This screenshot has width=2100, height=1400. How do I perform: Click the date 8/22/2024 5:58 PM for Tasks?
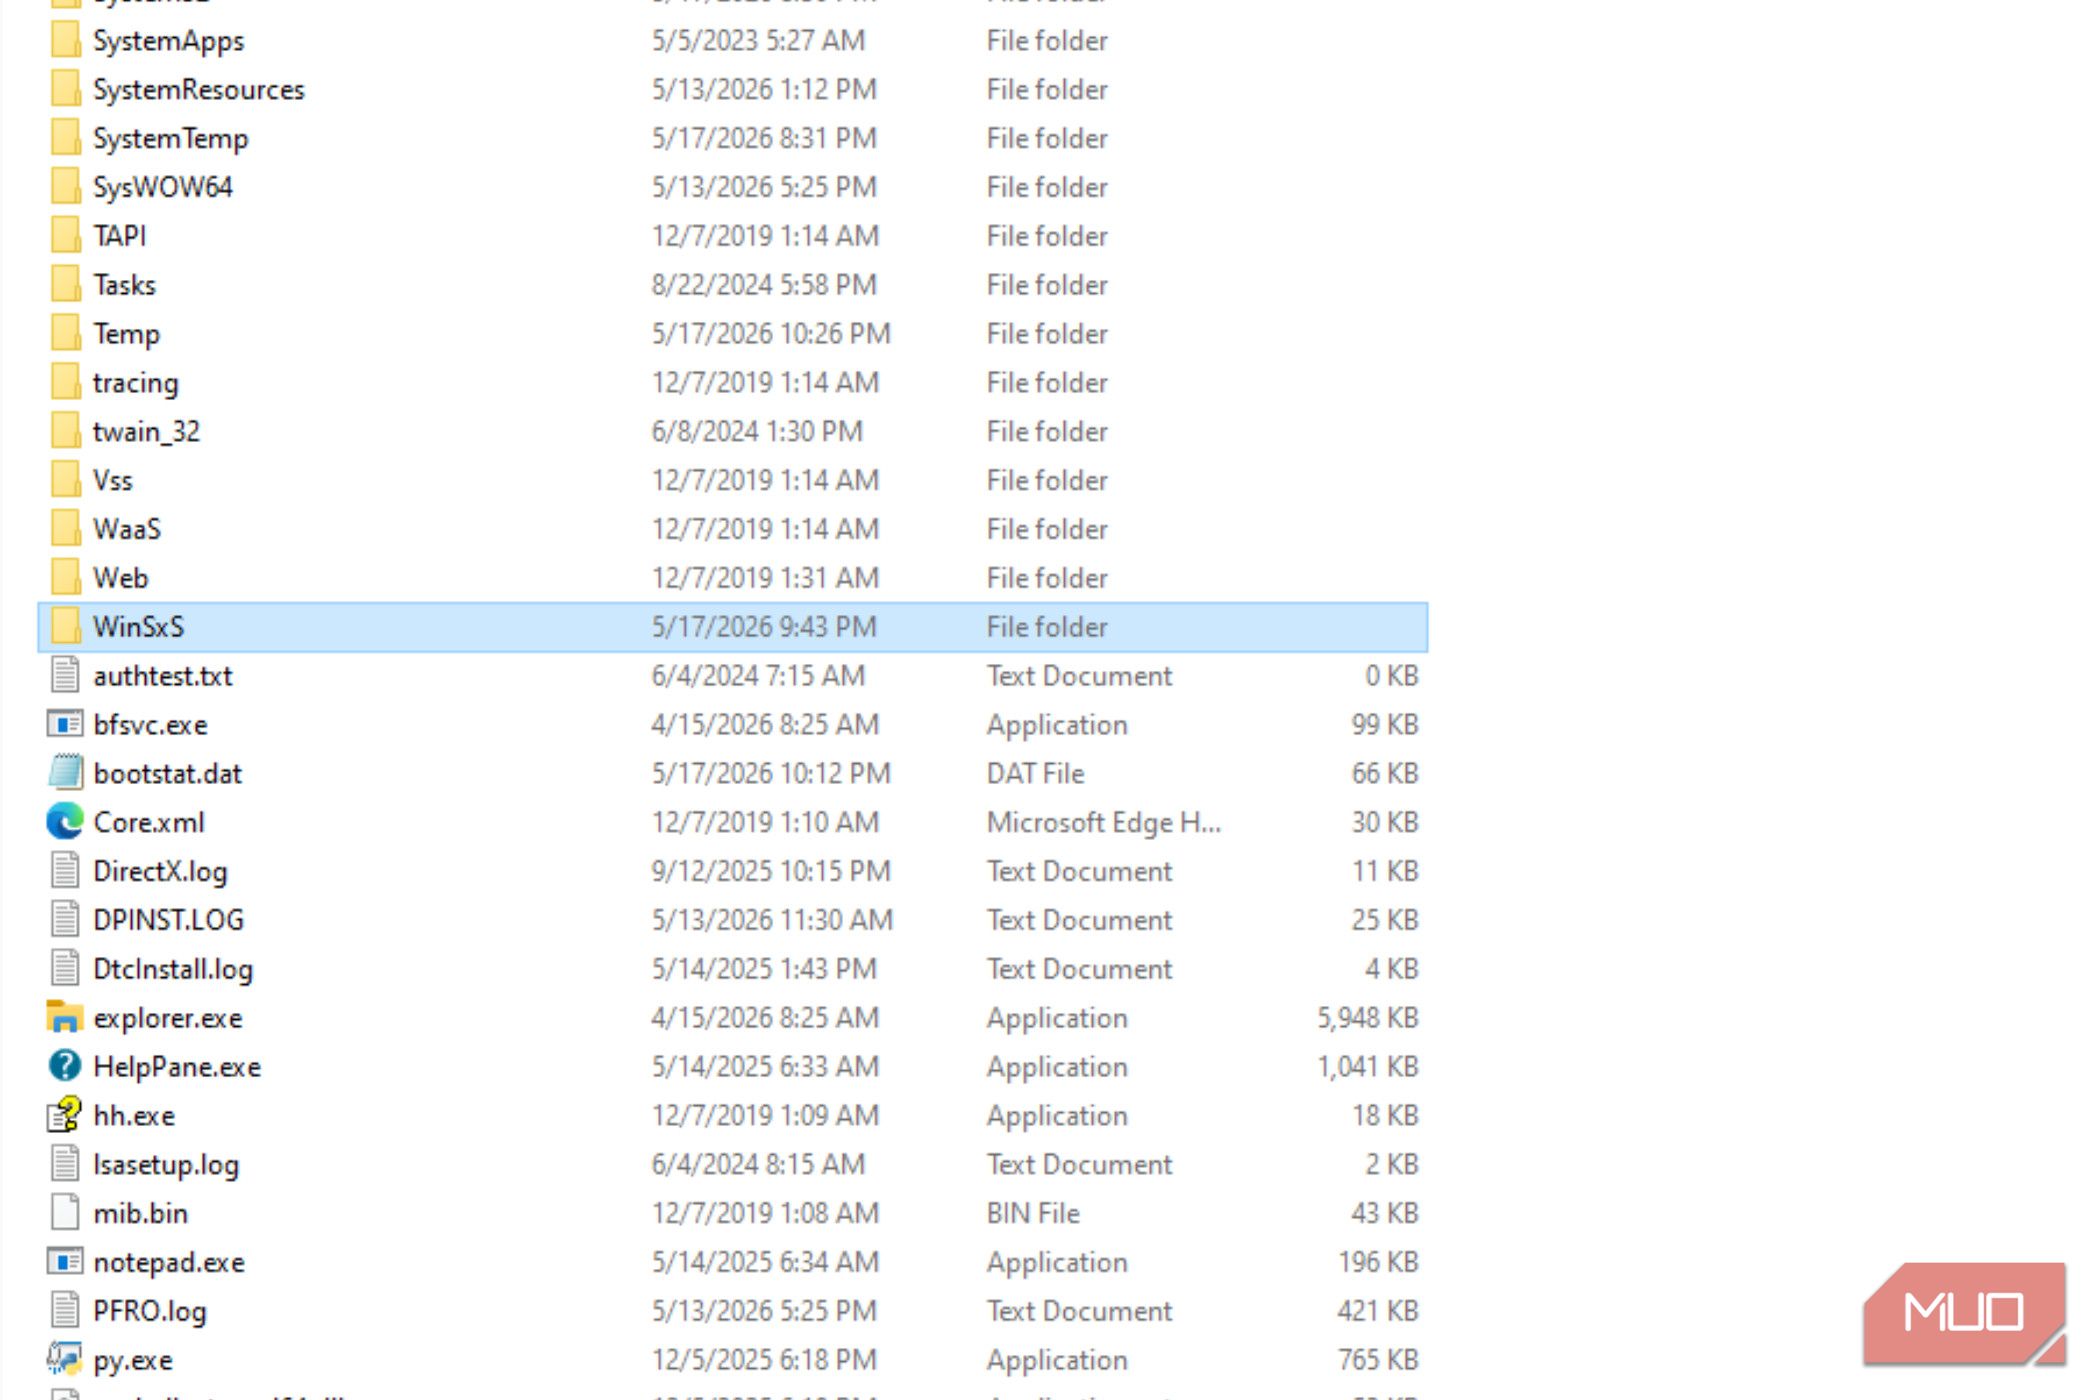click(x=764, y=285)
